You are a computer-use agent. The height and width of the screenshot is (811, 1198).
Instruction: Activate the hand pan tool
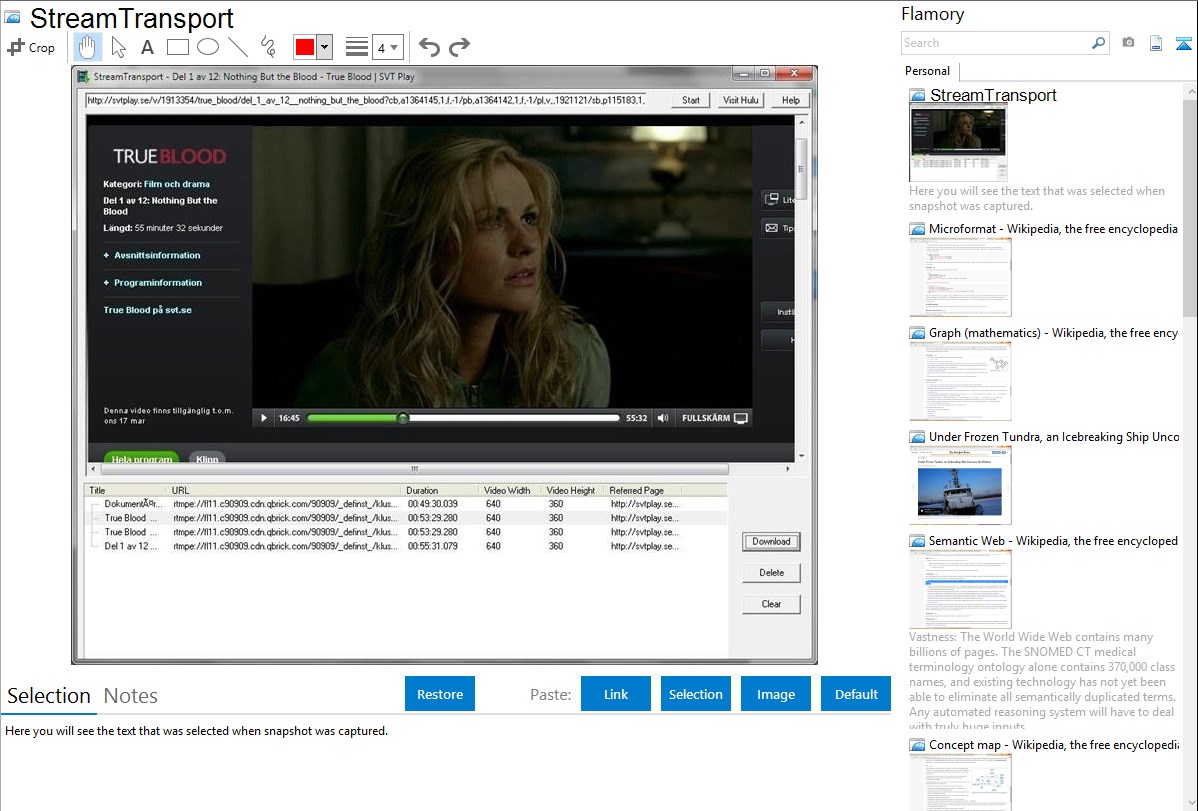88,47
